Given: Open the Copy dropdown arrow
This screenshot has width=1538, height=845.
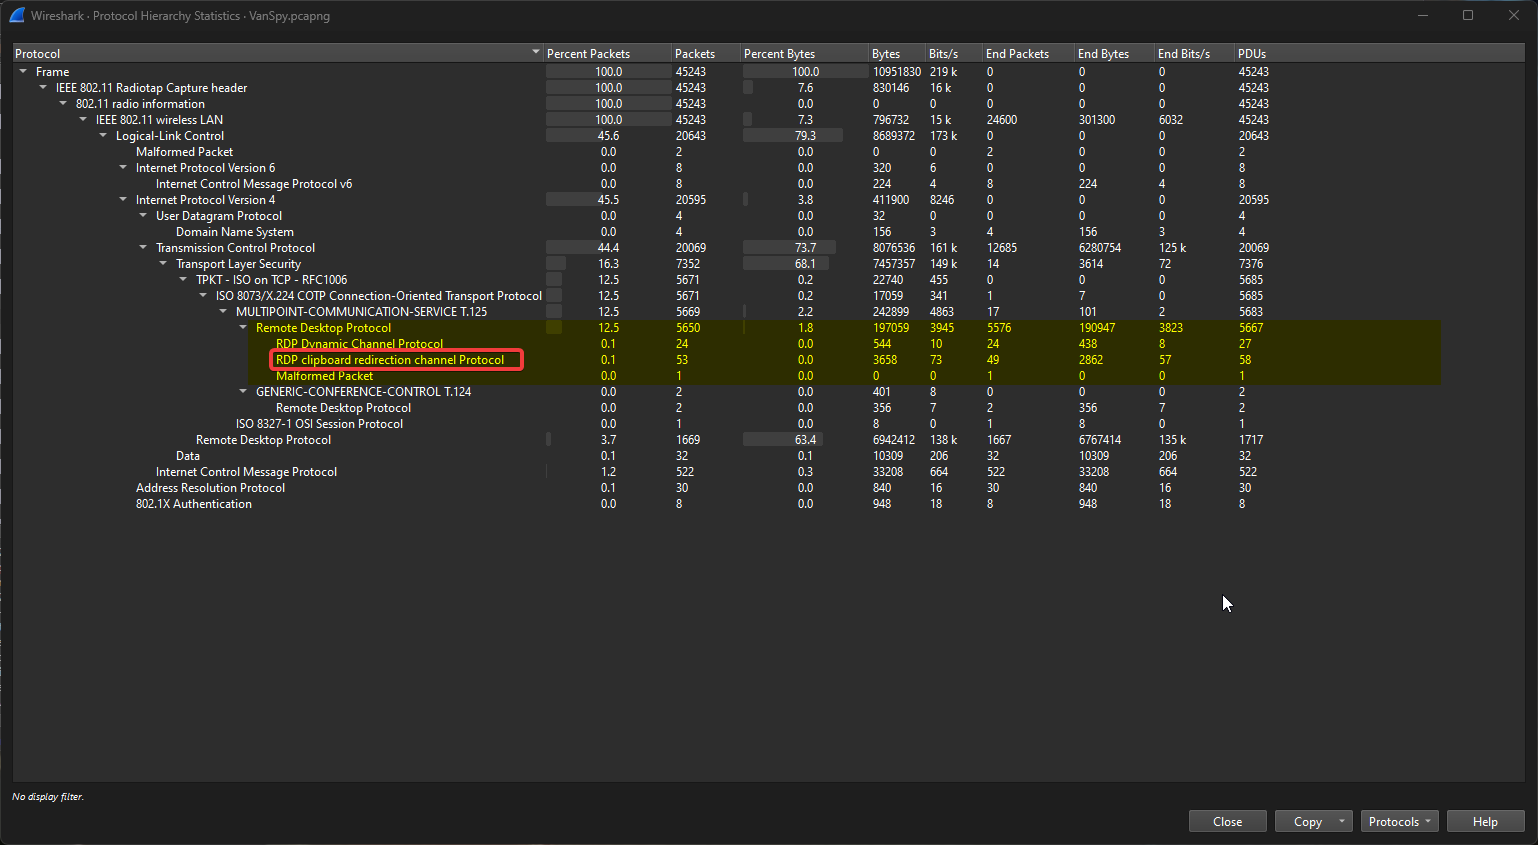Looking at the screenshot, I should (x=1343, y=821).
